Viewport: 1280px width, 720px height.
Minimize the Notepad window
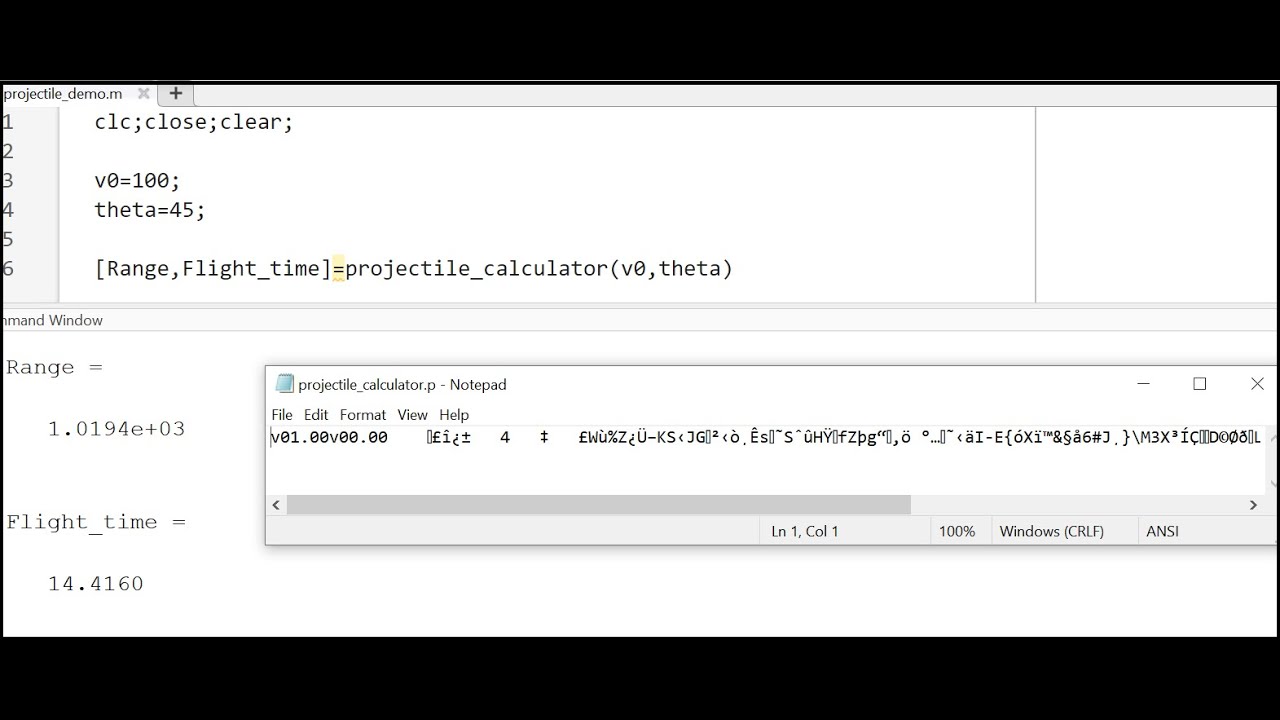click(x=1144, y=384)
